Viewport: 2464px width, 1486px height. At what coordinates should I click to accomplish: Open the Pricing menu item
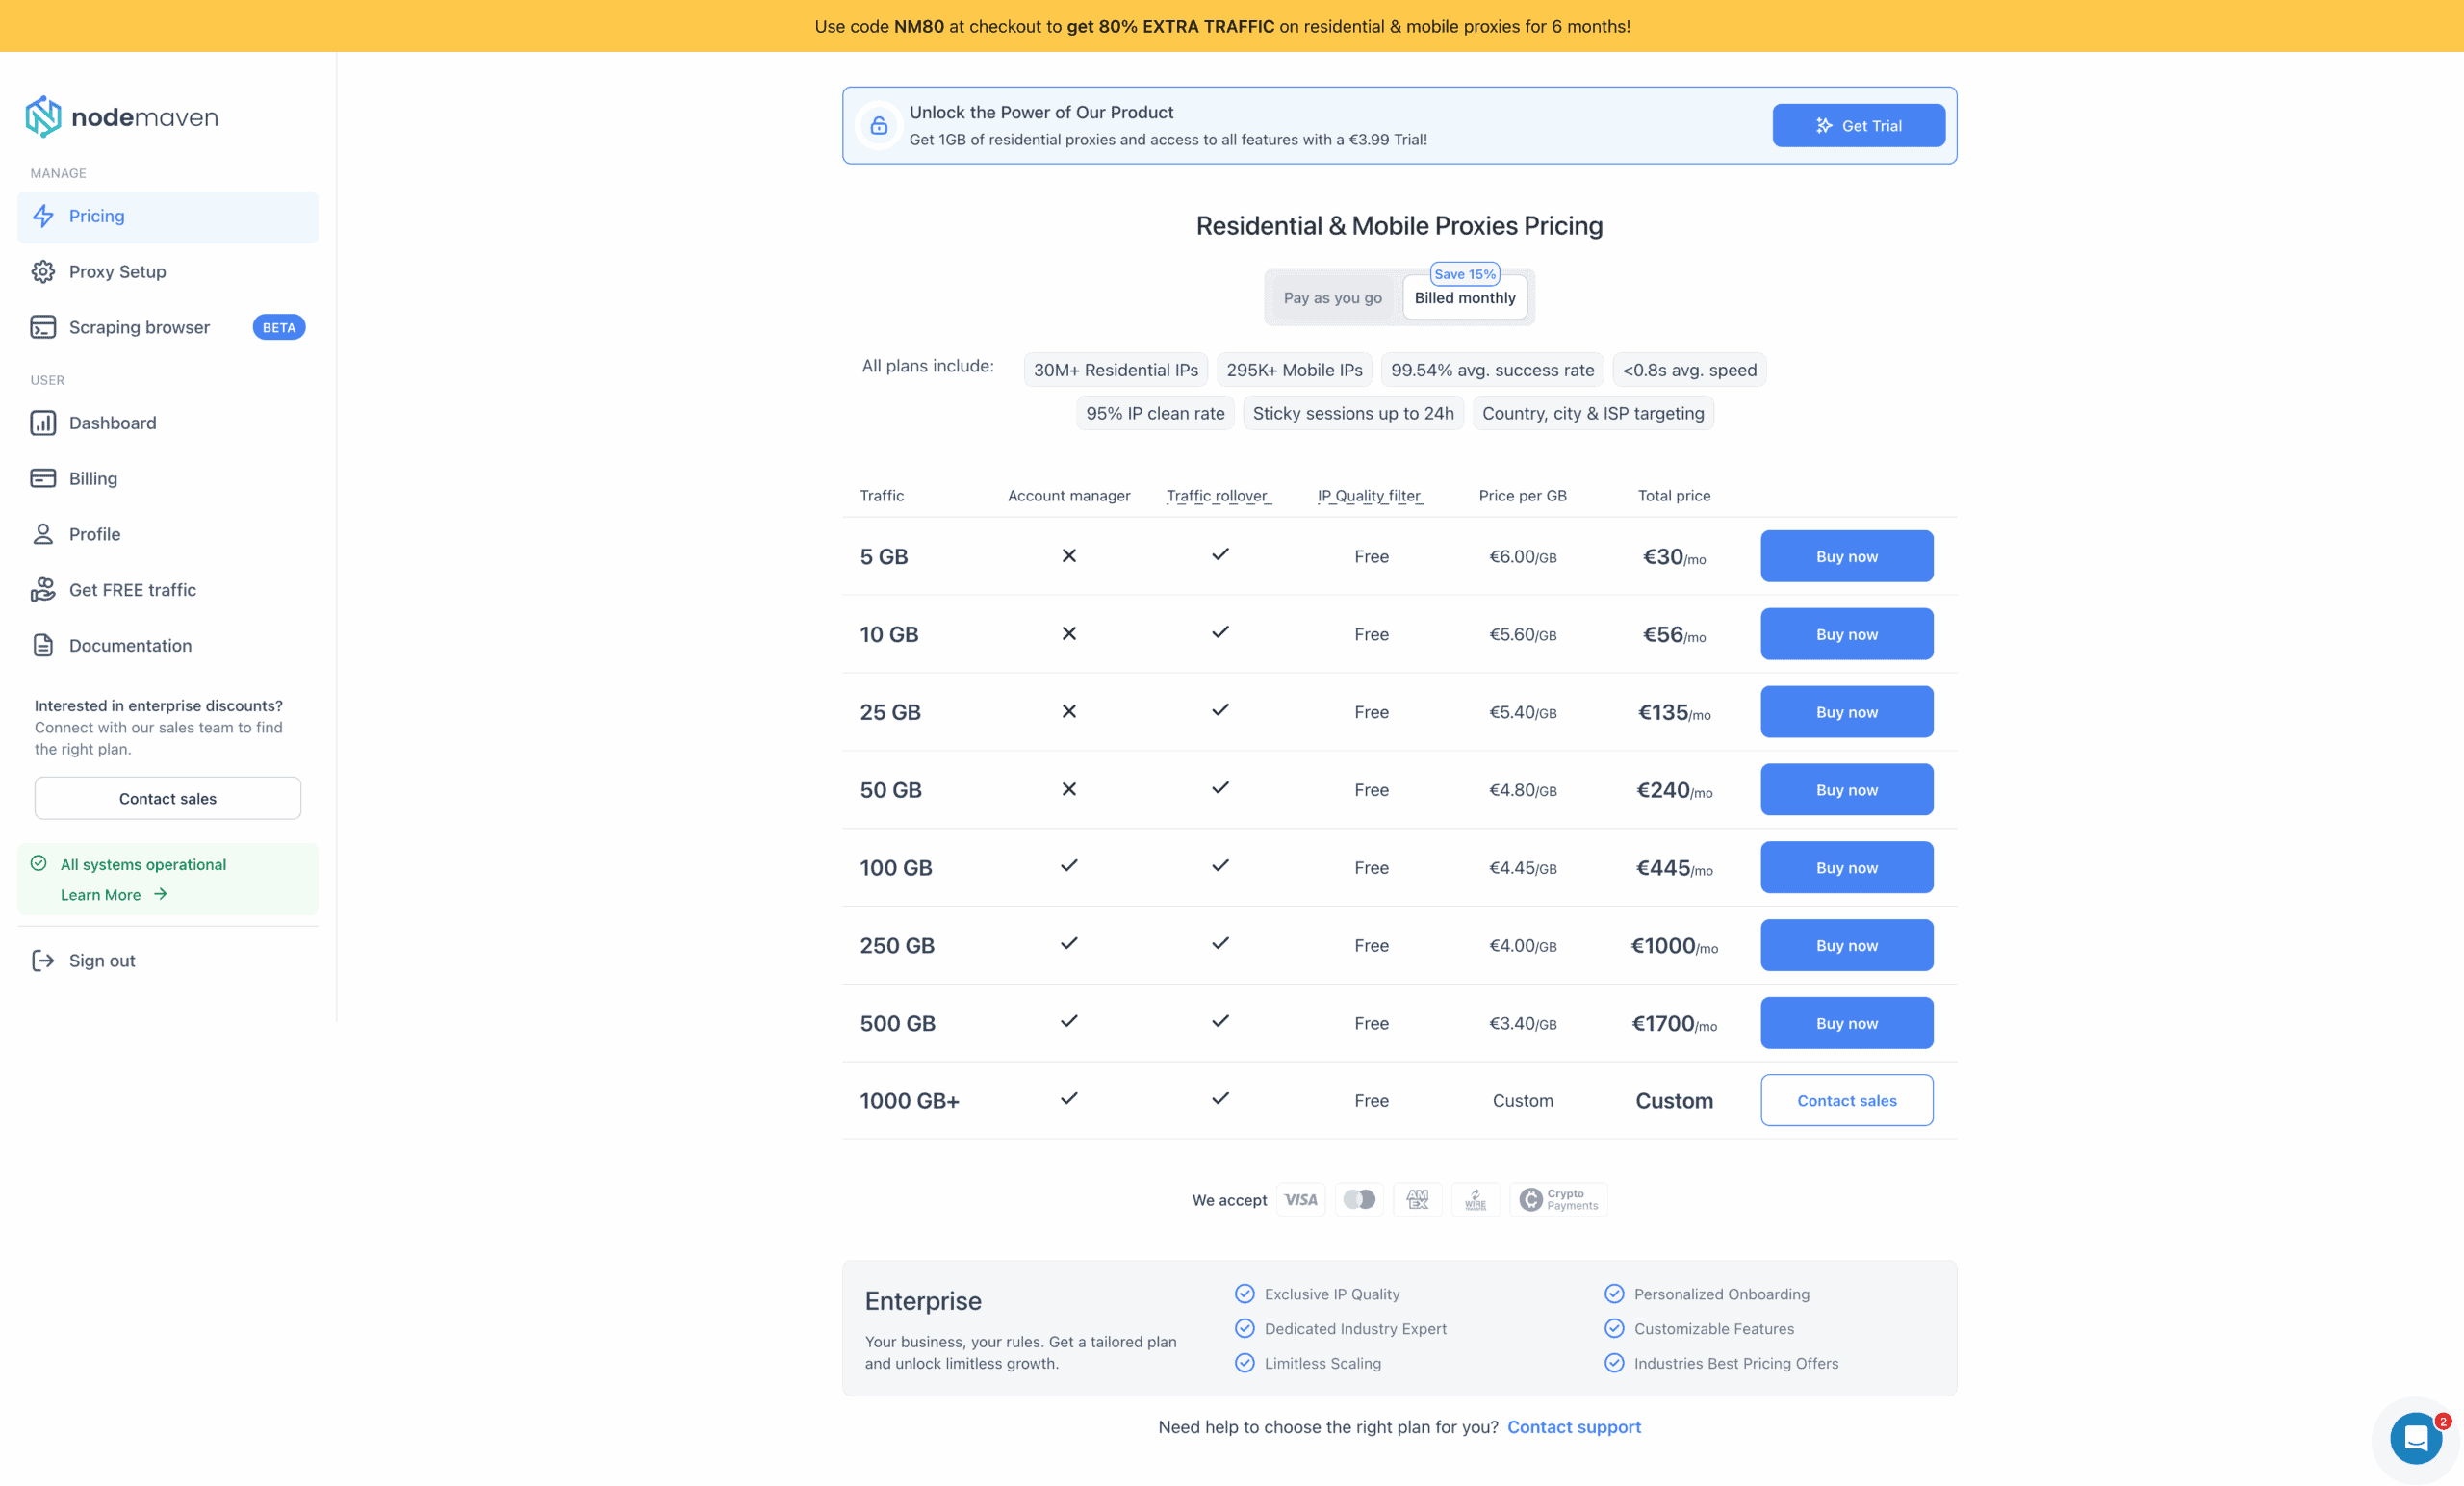(x=97, y=216)
